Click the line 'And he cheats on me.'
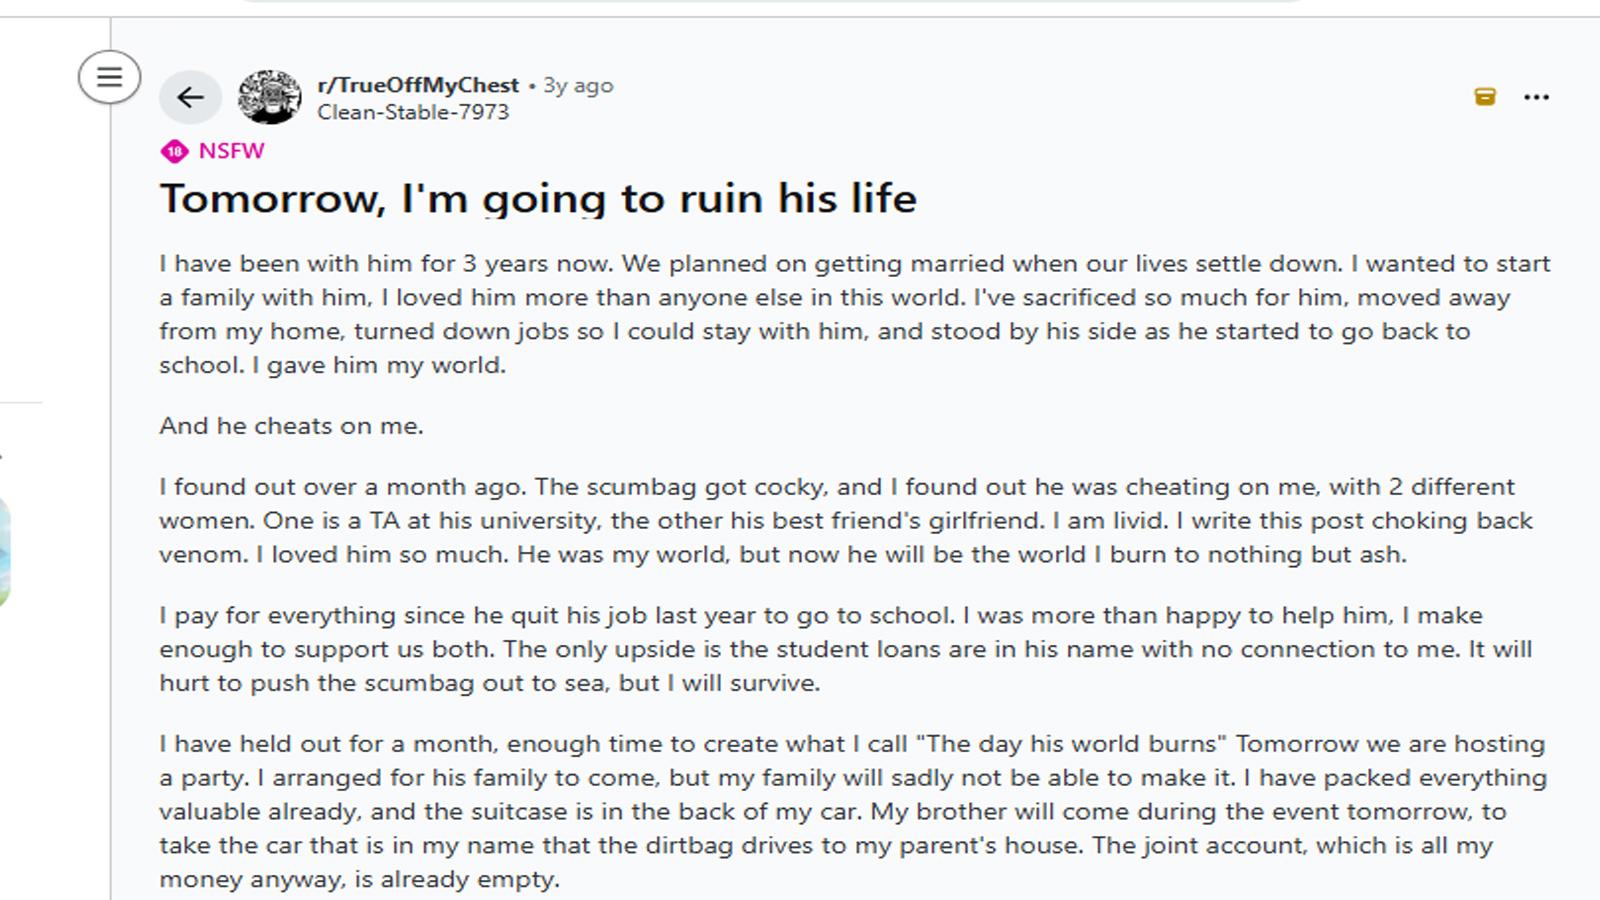Screen dimensions: 1600x900 291,426
